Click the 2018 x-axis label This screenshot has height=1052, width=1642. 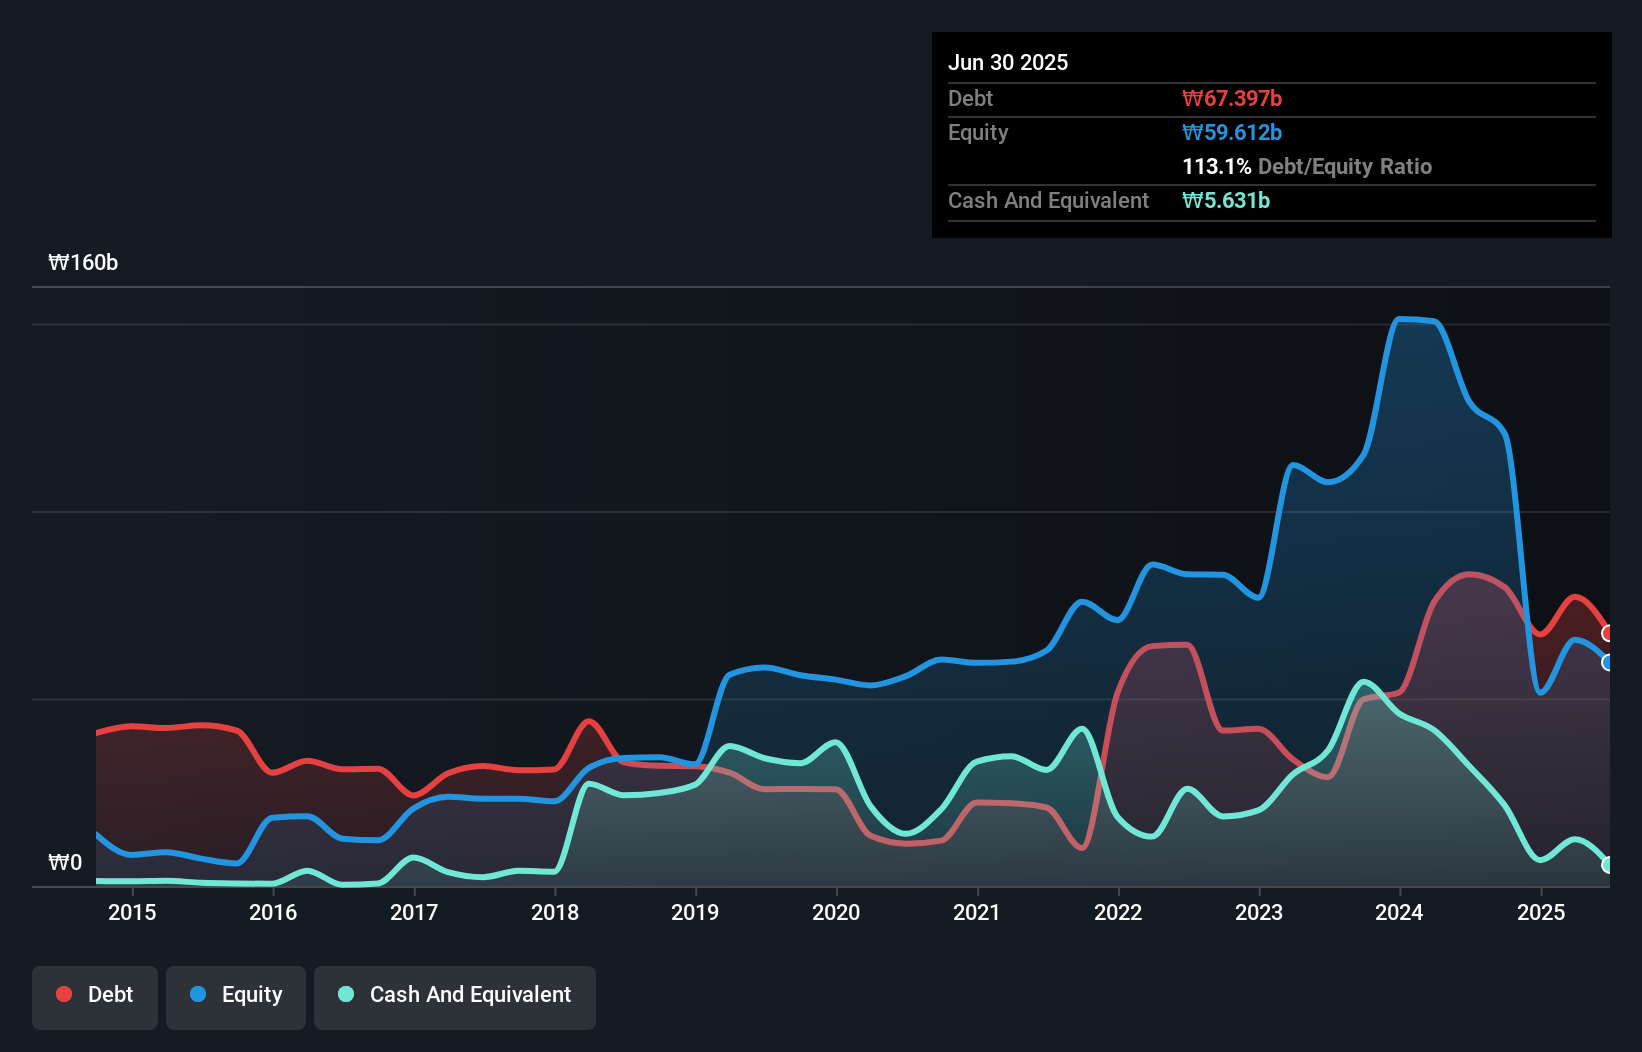pos(555,912)
